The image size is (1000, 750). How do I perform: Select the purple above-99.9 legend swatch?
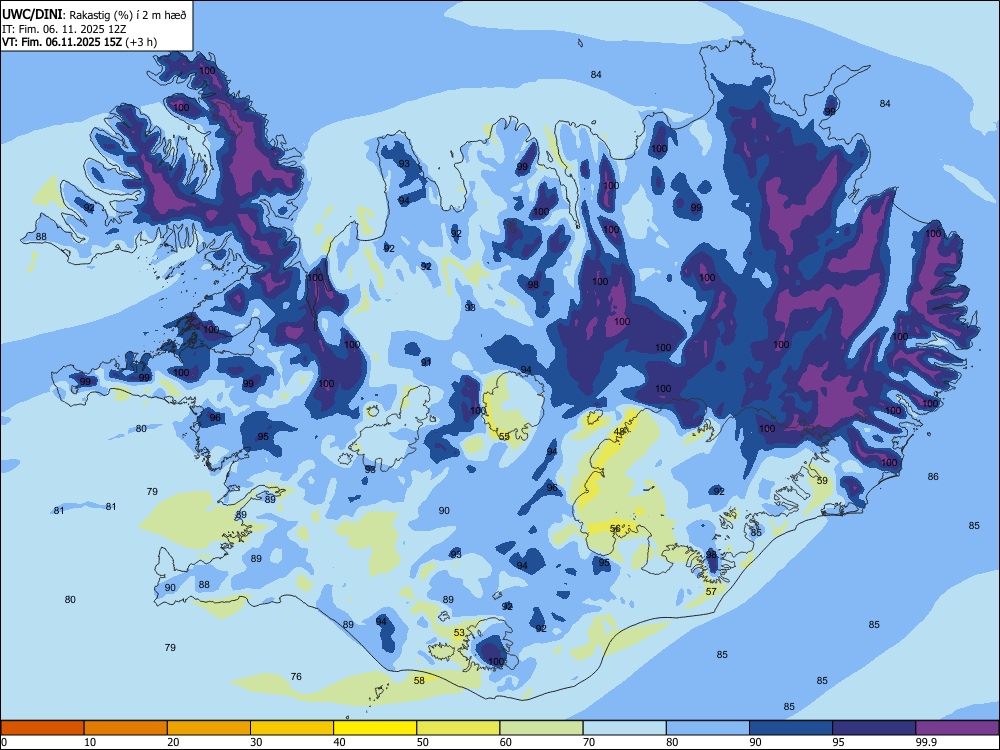pyautogui.click(x=957, y=728)
